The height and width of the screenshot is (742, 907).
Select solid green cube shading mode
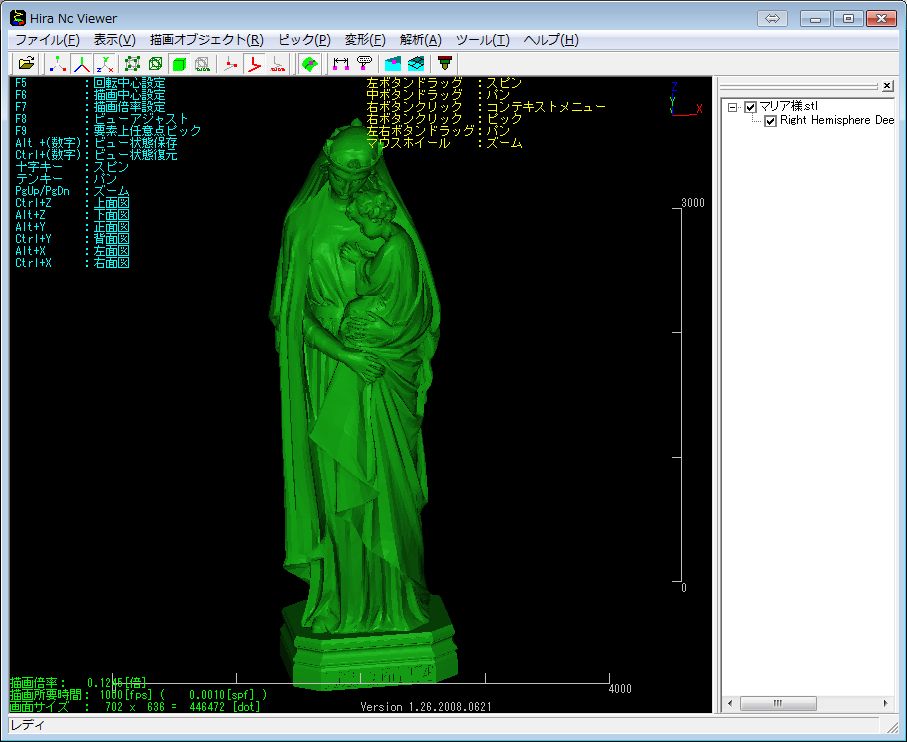(x=179, y=64)
